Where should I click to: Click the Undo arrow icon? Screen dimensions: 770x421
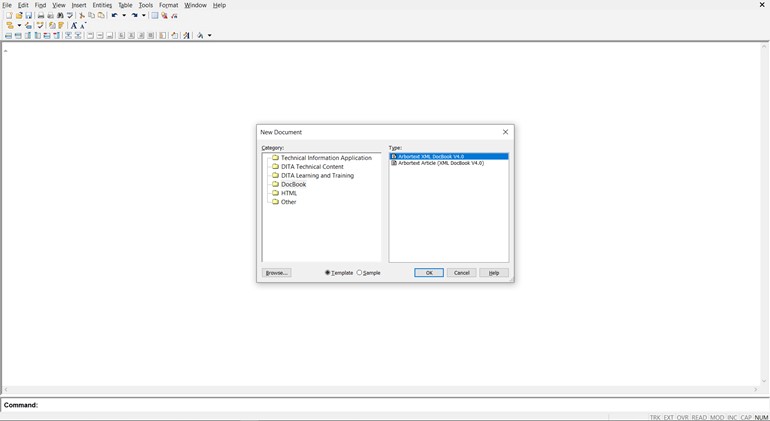[x=114, y=15]
